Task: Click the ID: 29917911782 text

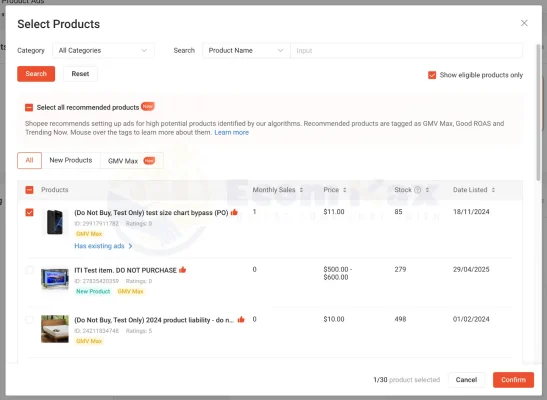Action: tap(97, 224)
